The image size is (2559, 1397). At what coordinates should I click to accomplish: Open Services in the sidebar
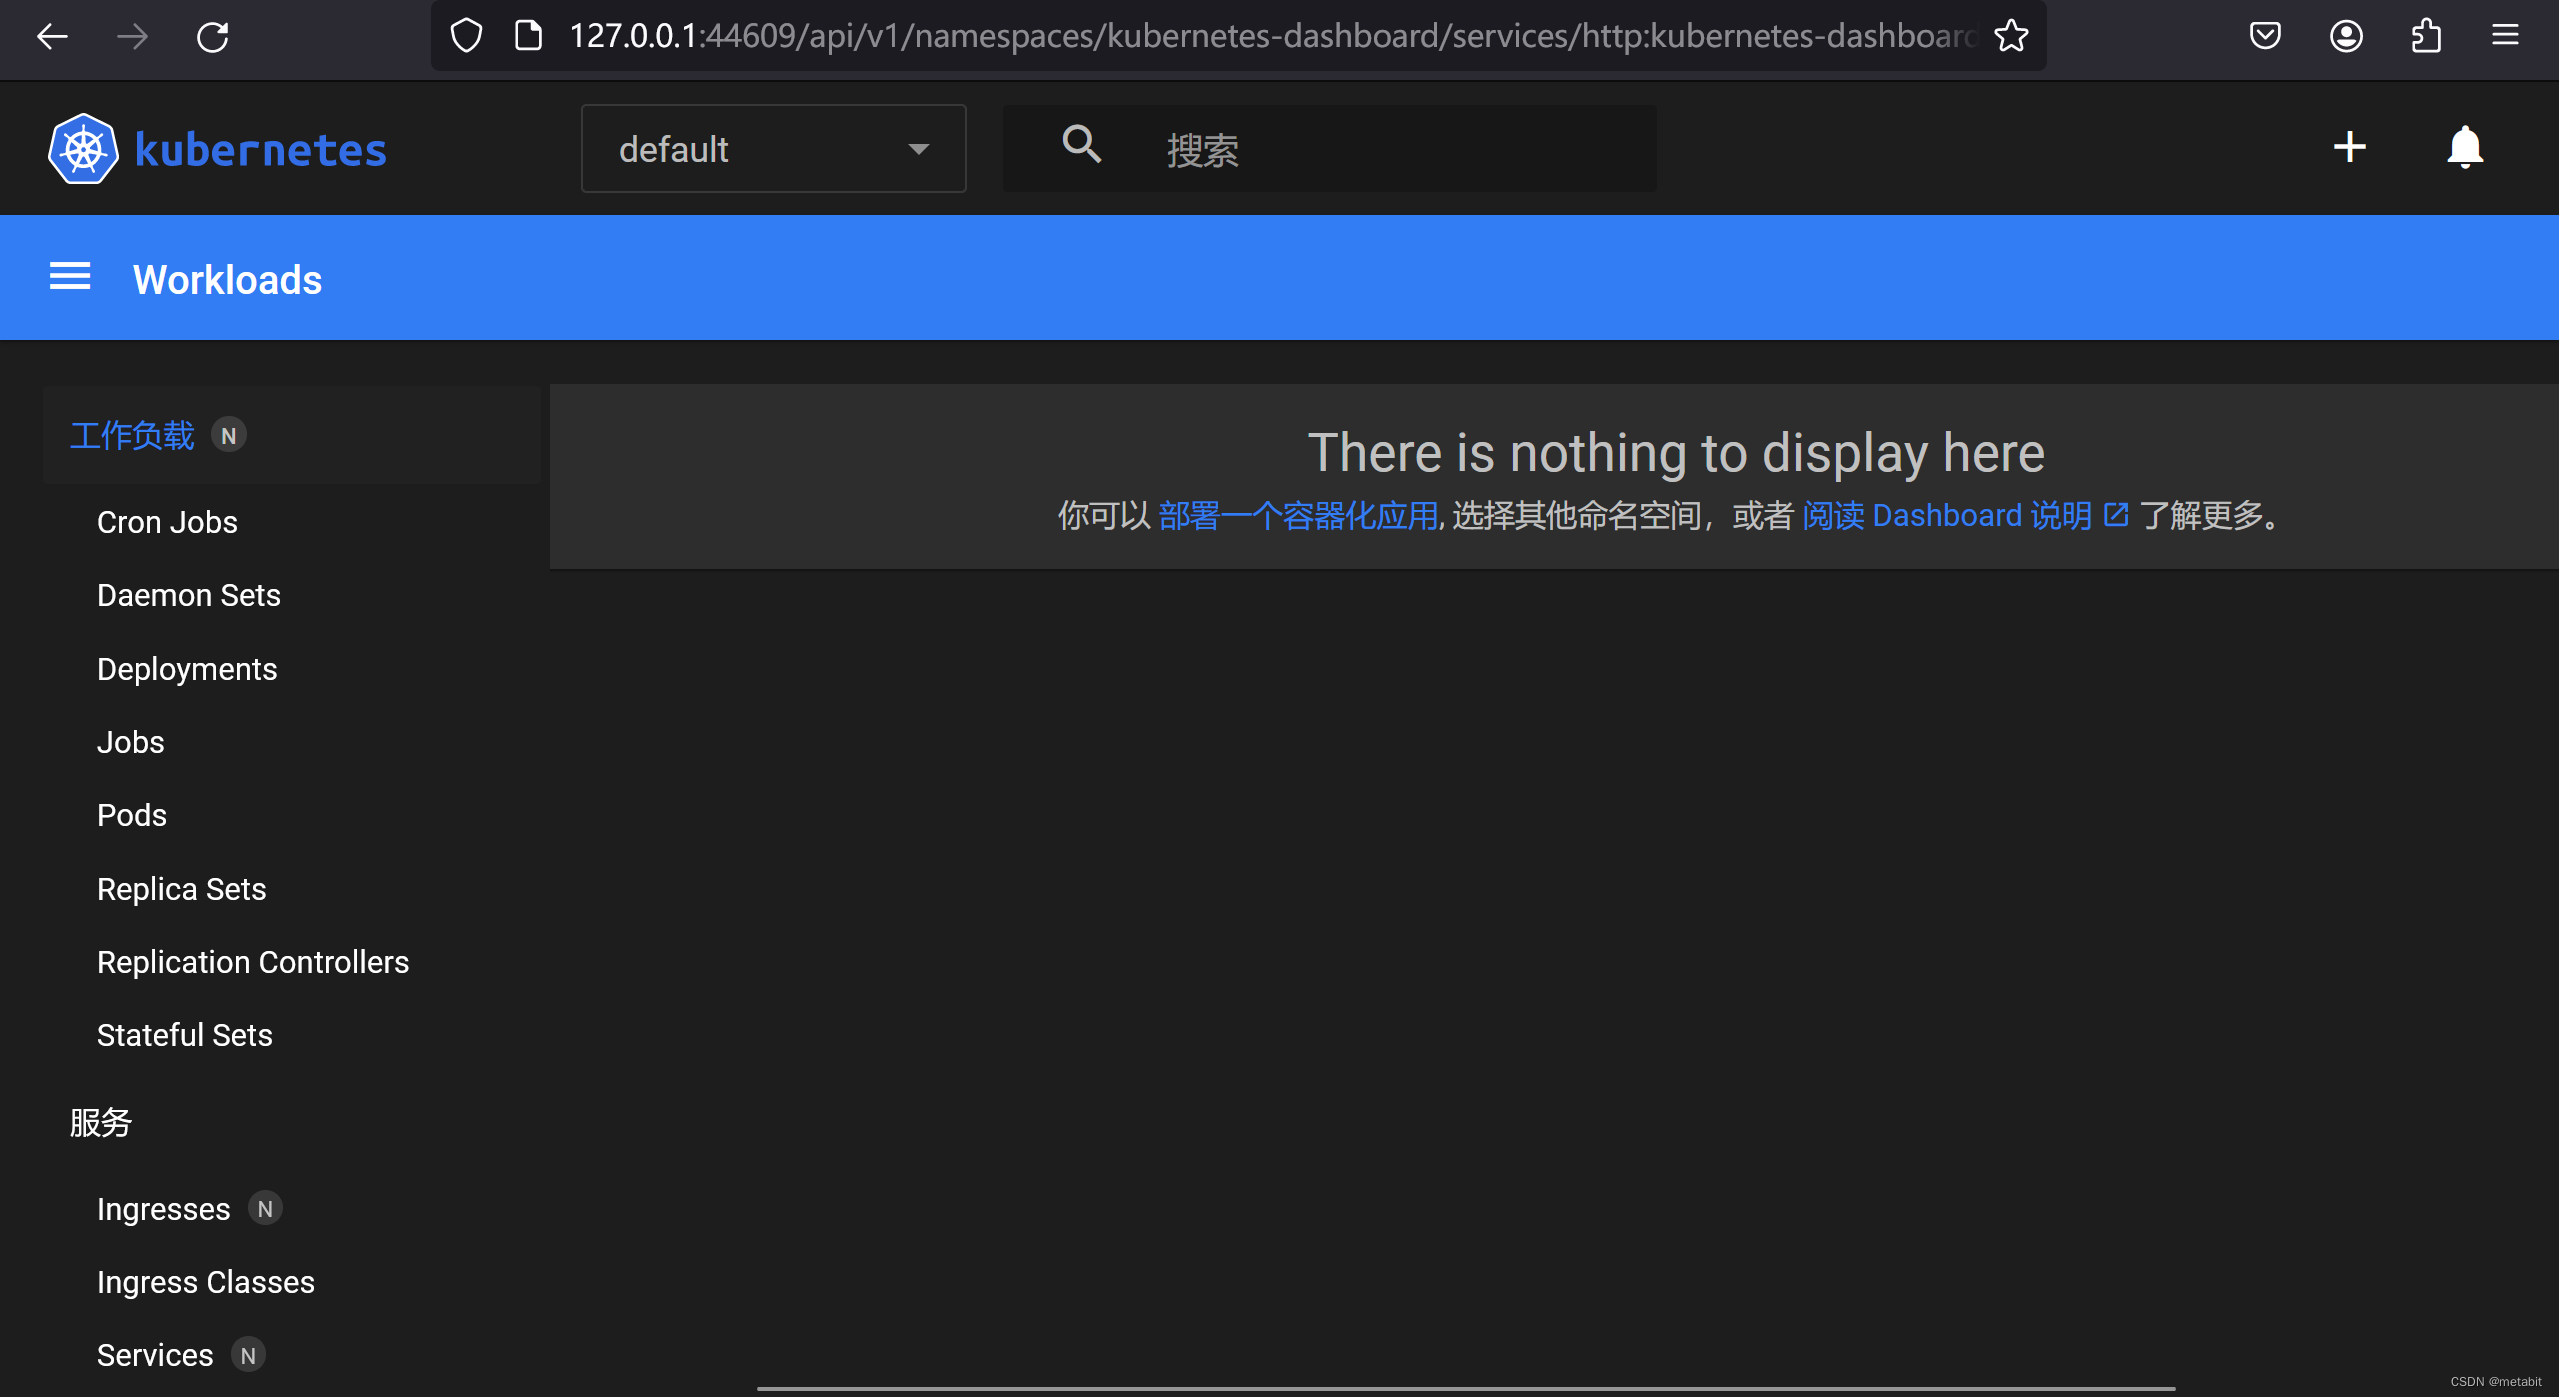pyautogui.click(x=155, y=1355)
